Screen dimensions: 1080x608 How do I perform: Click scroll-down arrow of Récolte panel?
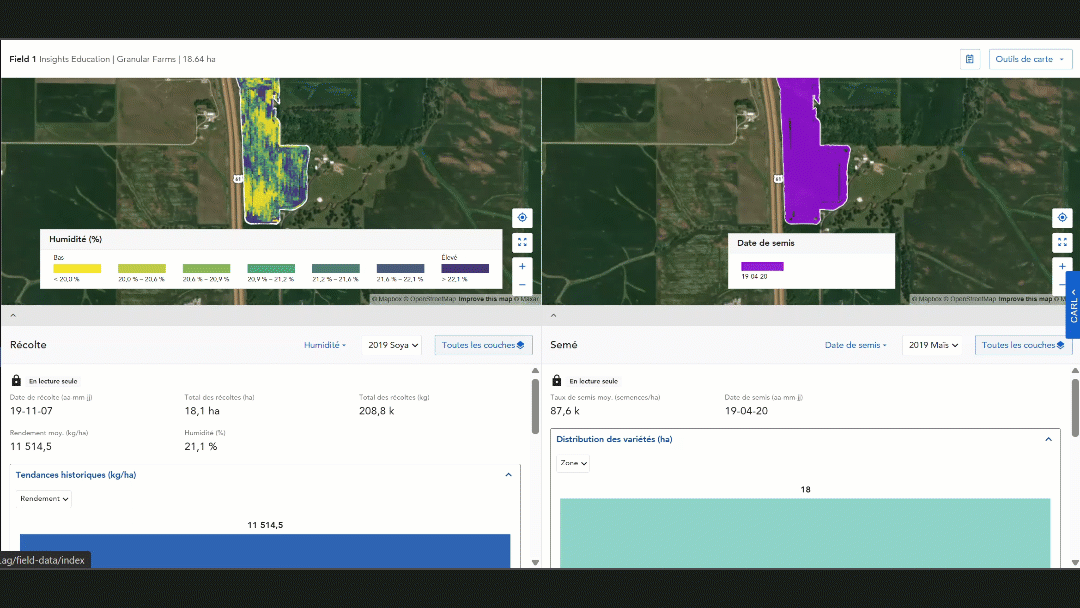pos(535,563)
